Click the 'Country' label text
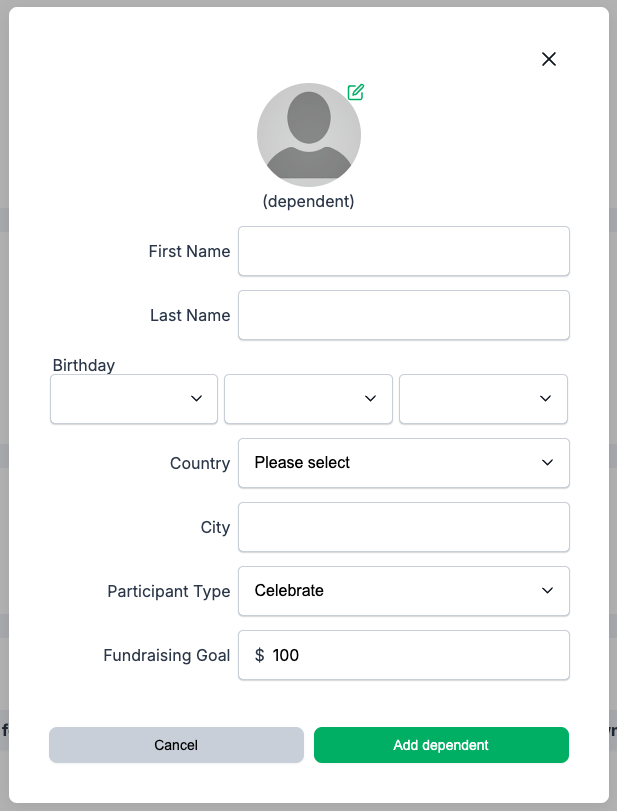This screenshot has height=811, width=617. (x=200, y=463)
